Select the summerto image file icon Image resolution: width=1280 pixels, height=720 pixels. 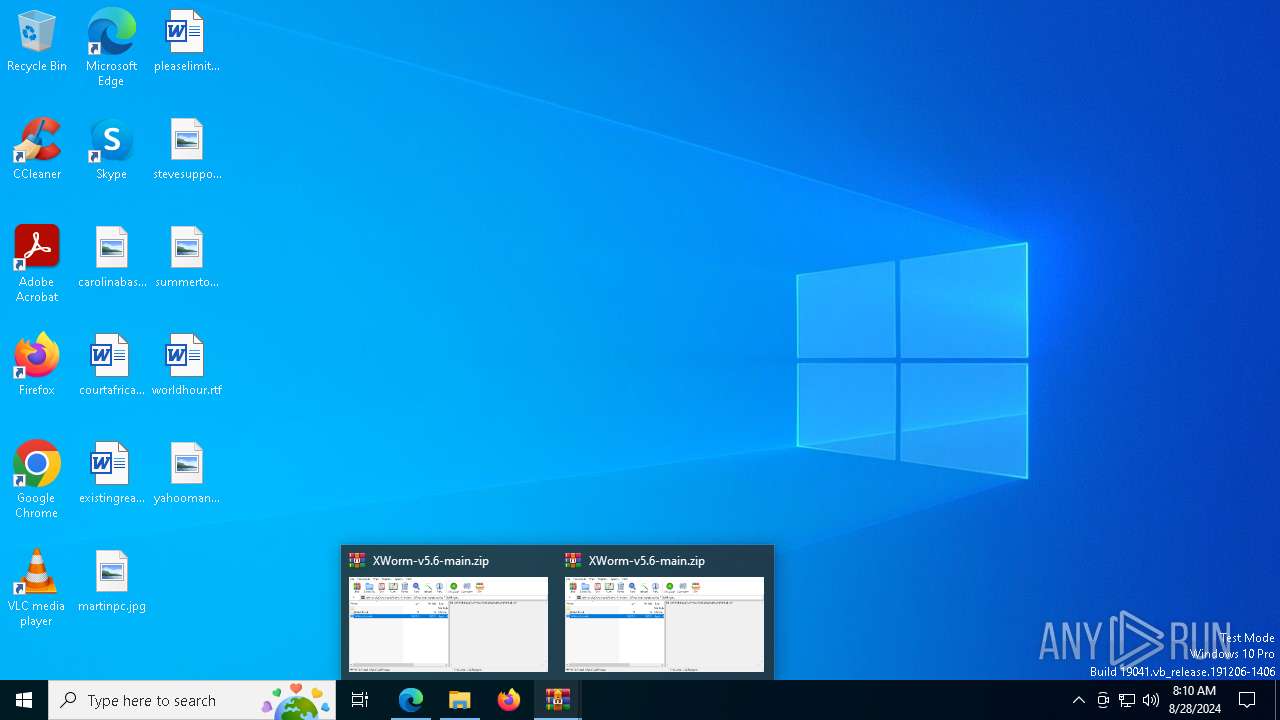pos(186,258)
